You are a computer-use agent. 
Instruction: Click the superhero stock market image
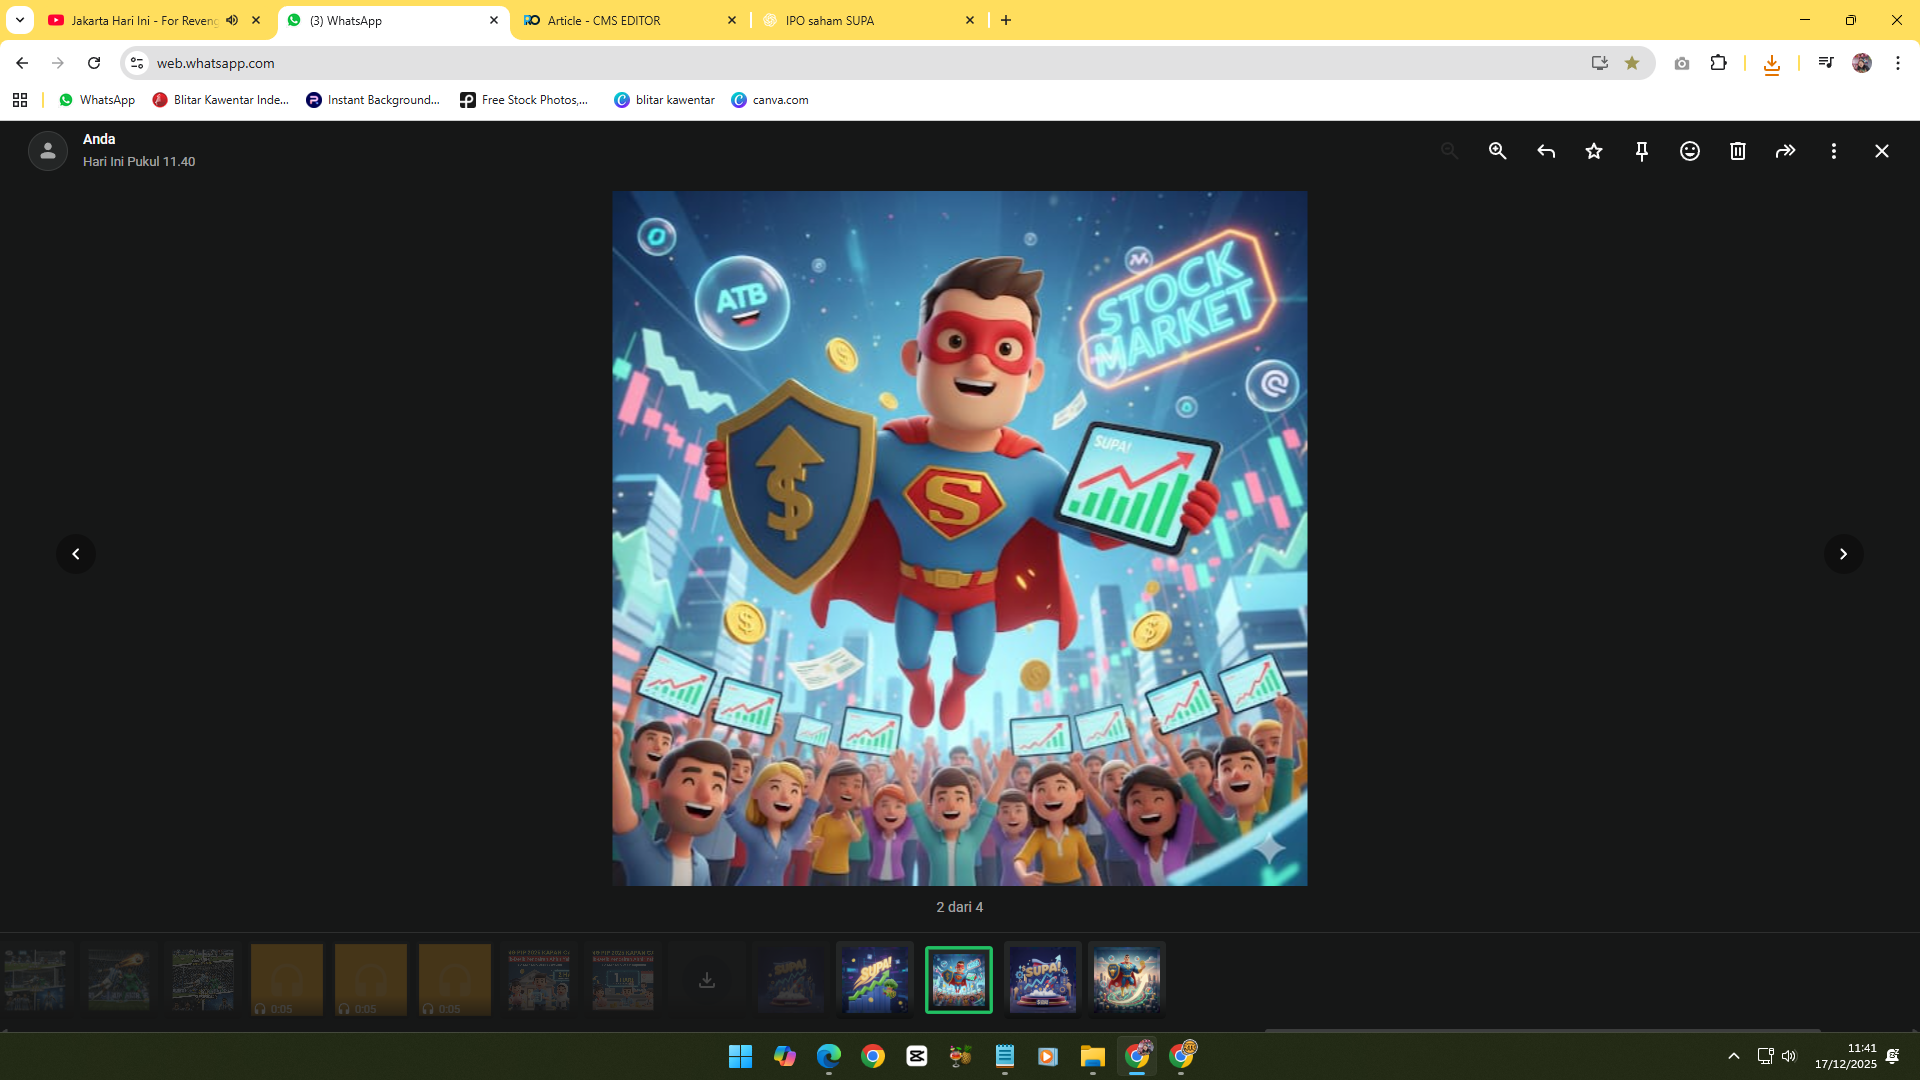click(960, 538)
